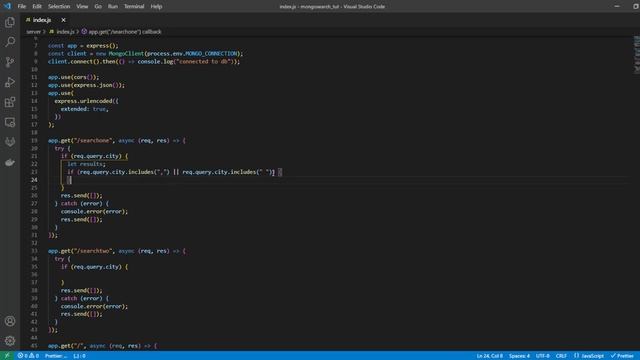Open the Go menu

(98, 6)
